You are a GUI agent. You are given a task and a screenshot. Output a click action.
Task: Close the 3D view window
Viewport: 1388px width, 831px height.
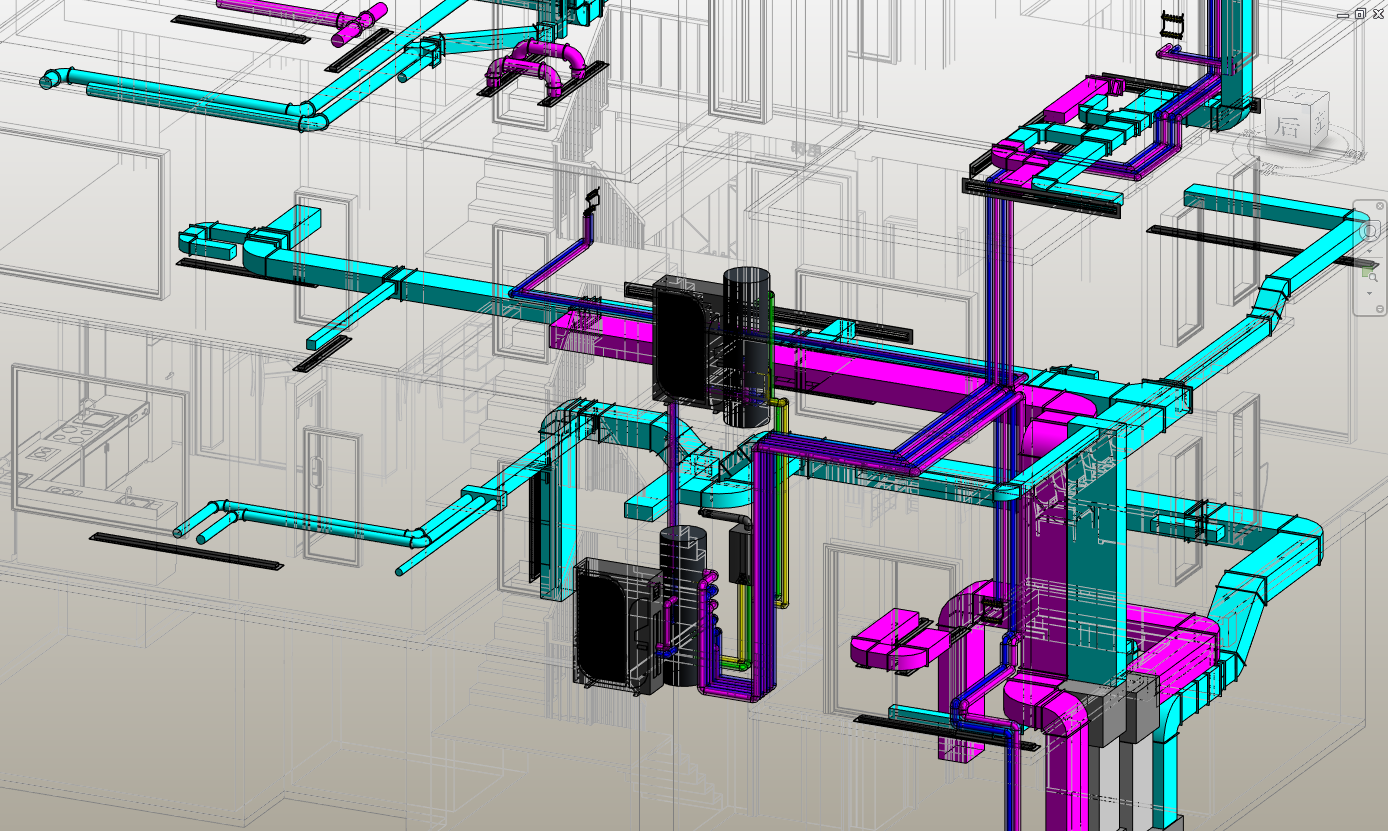pos(1377,14)
